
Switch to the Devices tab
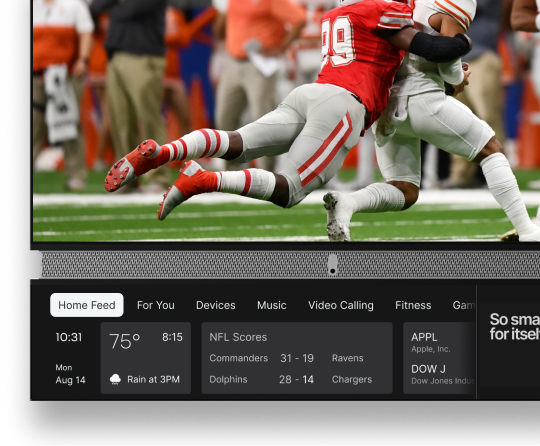point(216,305)
